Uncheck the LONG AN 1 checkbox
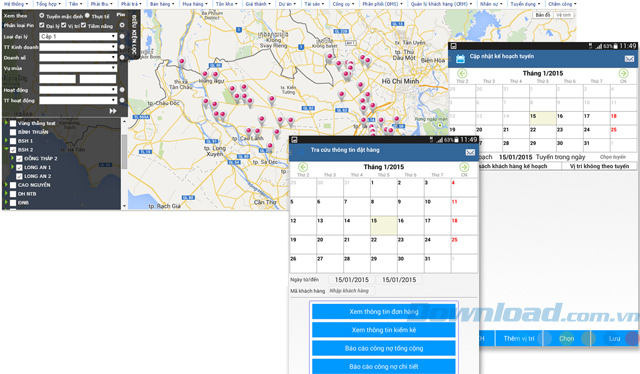Viewport: 640px width, 374px height. point(19,167)
